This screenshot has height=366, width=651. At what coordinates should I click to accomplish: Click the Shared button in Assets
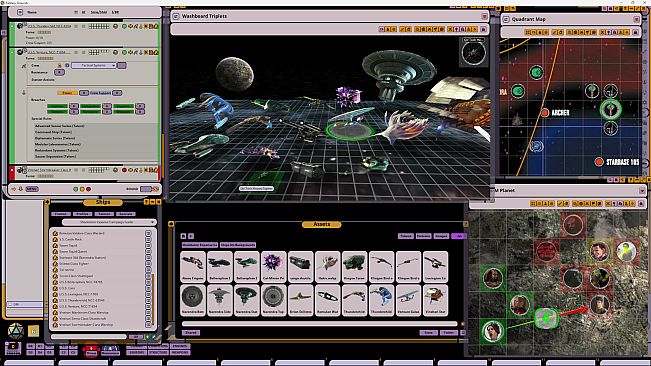coord(191,333)
